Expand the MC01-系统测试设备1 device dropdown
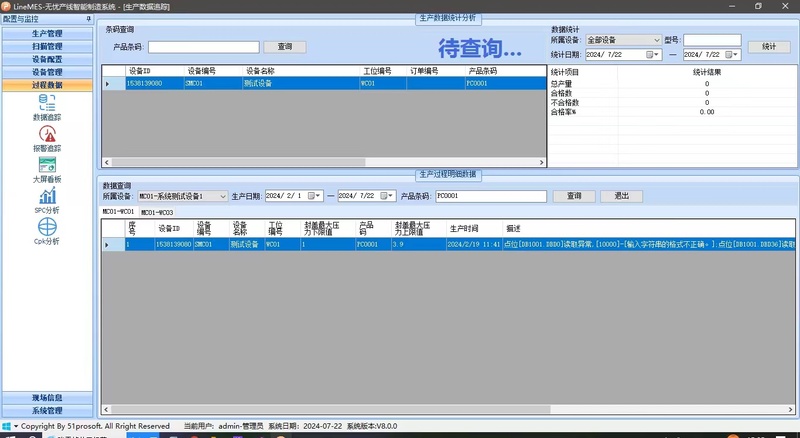Viewport: 800px width, 438px height. (222, 196)
